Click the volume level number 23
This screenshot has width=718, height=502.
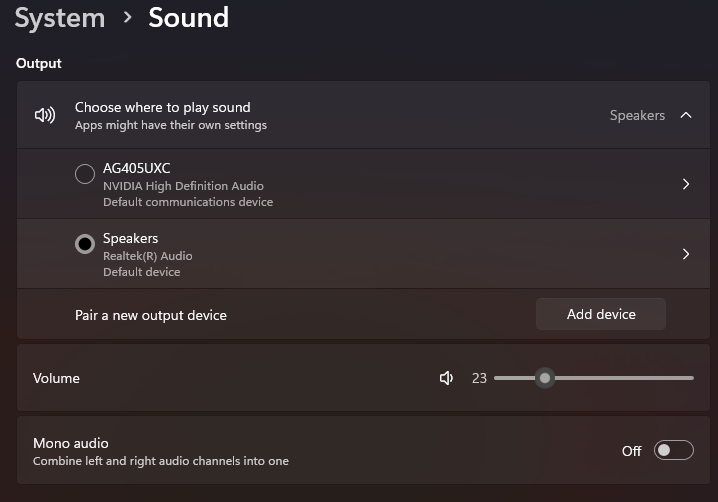pyautogui.click(x=479, y=378)
